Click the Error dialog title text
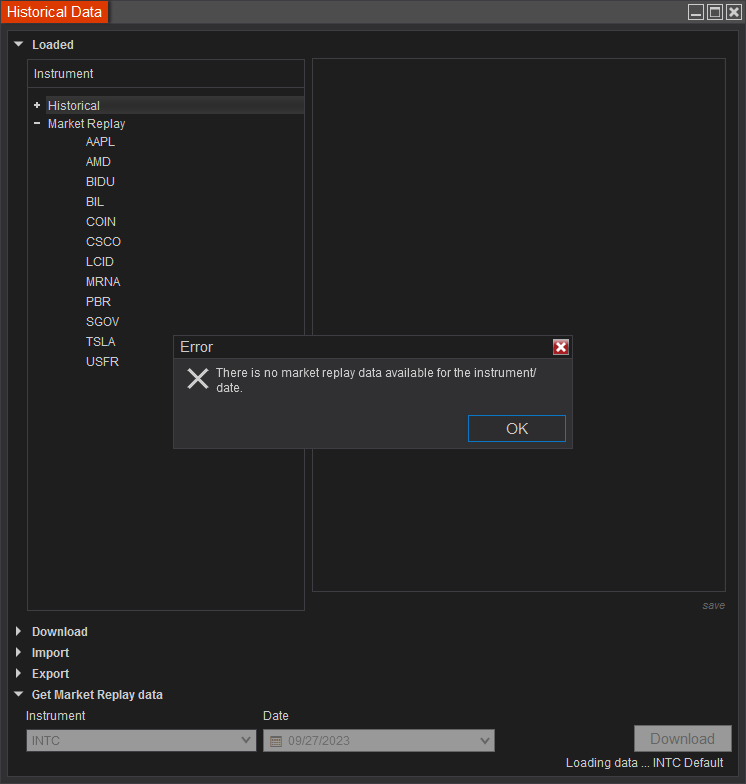The width and height of the screenshot is (746, 784). [196, 347]
